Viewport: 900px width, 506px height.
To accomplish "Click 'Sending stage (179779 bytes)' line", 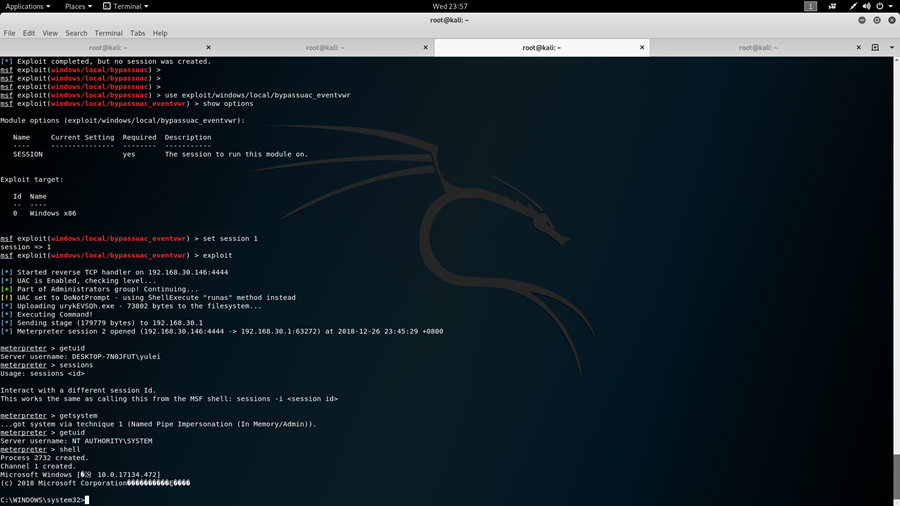I will 102,323.
